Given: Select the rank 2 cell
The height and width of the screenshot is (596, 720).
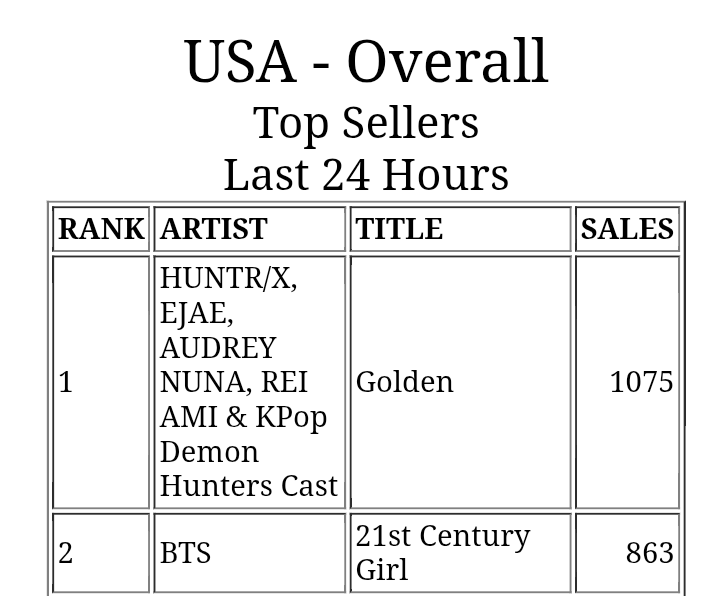Looking at the screenshot, I should tap(101, 553).
